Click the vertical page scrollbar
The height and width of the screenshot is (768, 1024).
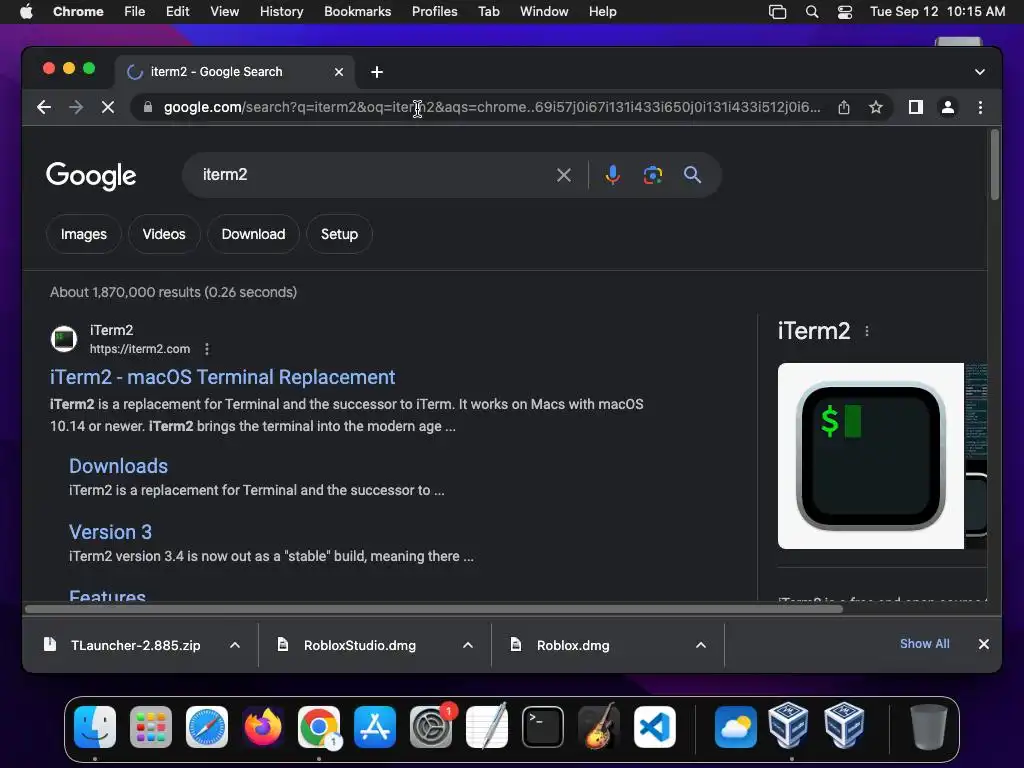point(995,165)
